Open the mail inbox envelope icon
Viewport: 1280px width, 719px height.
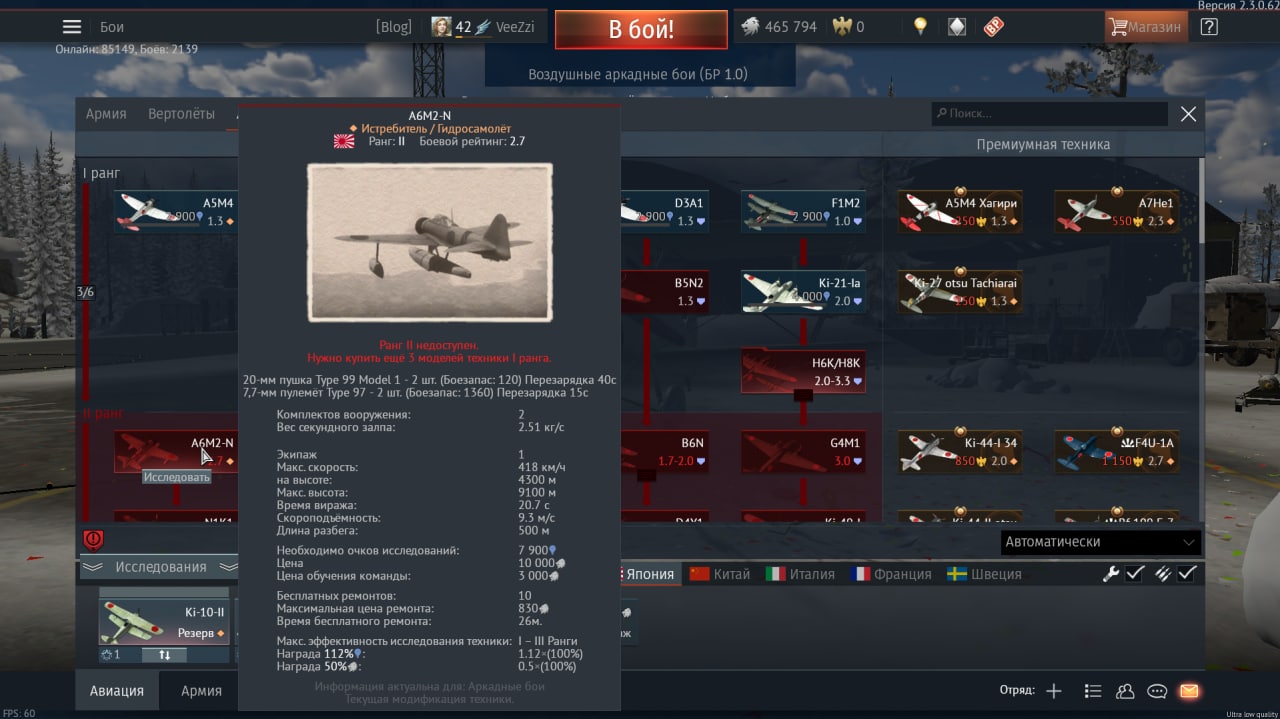coord(1188,691)
